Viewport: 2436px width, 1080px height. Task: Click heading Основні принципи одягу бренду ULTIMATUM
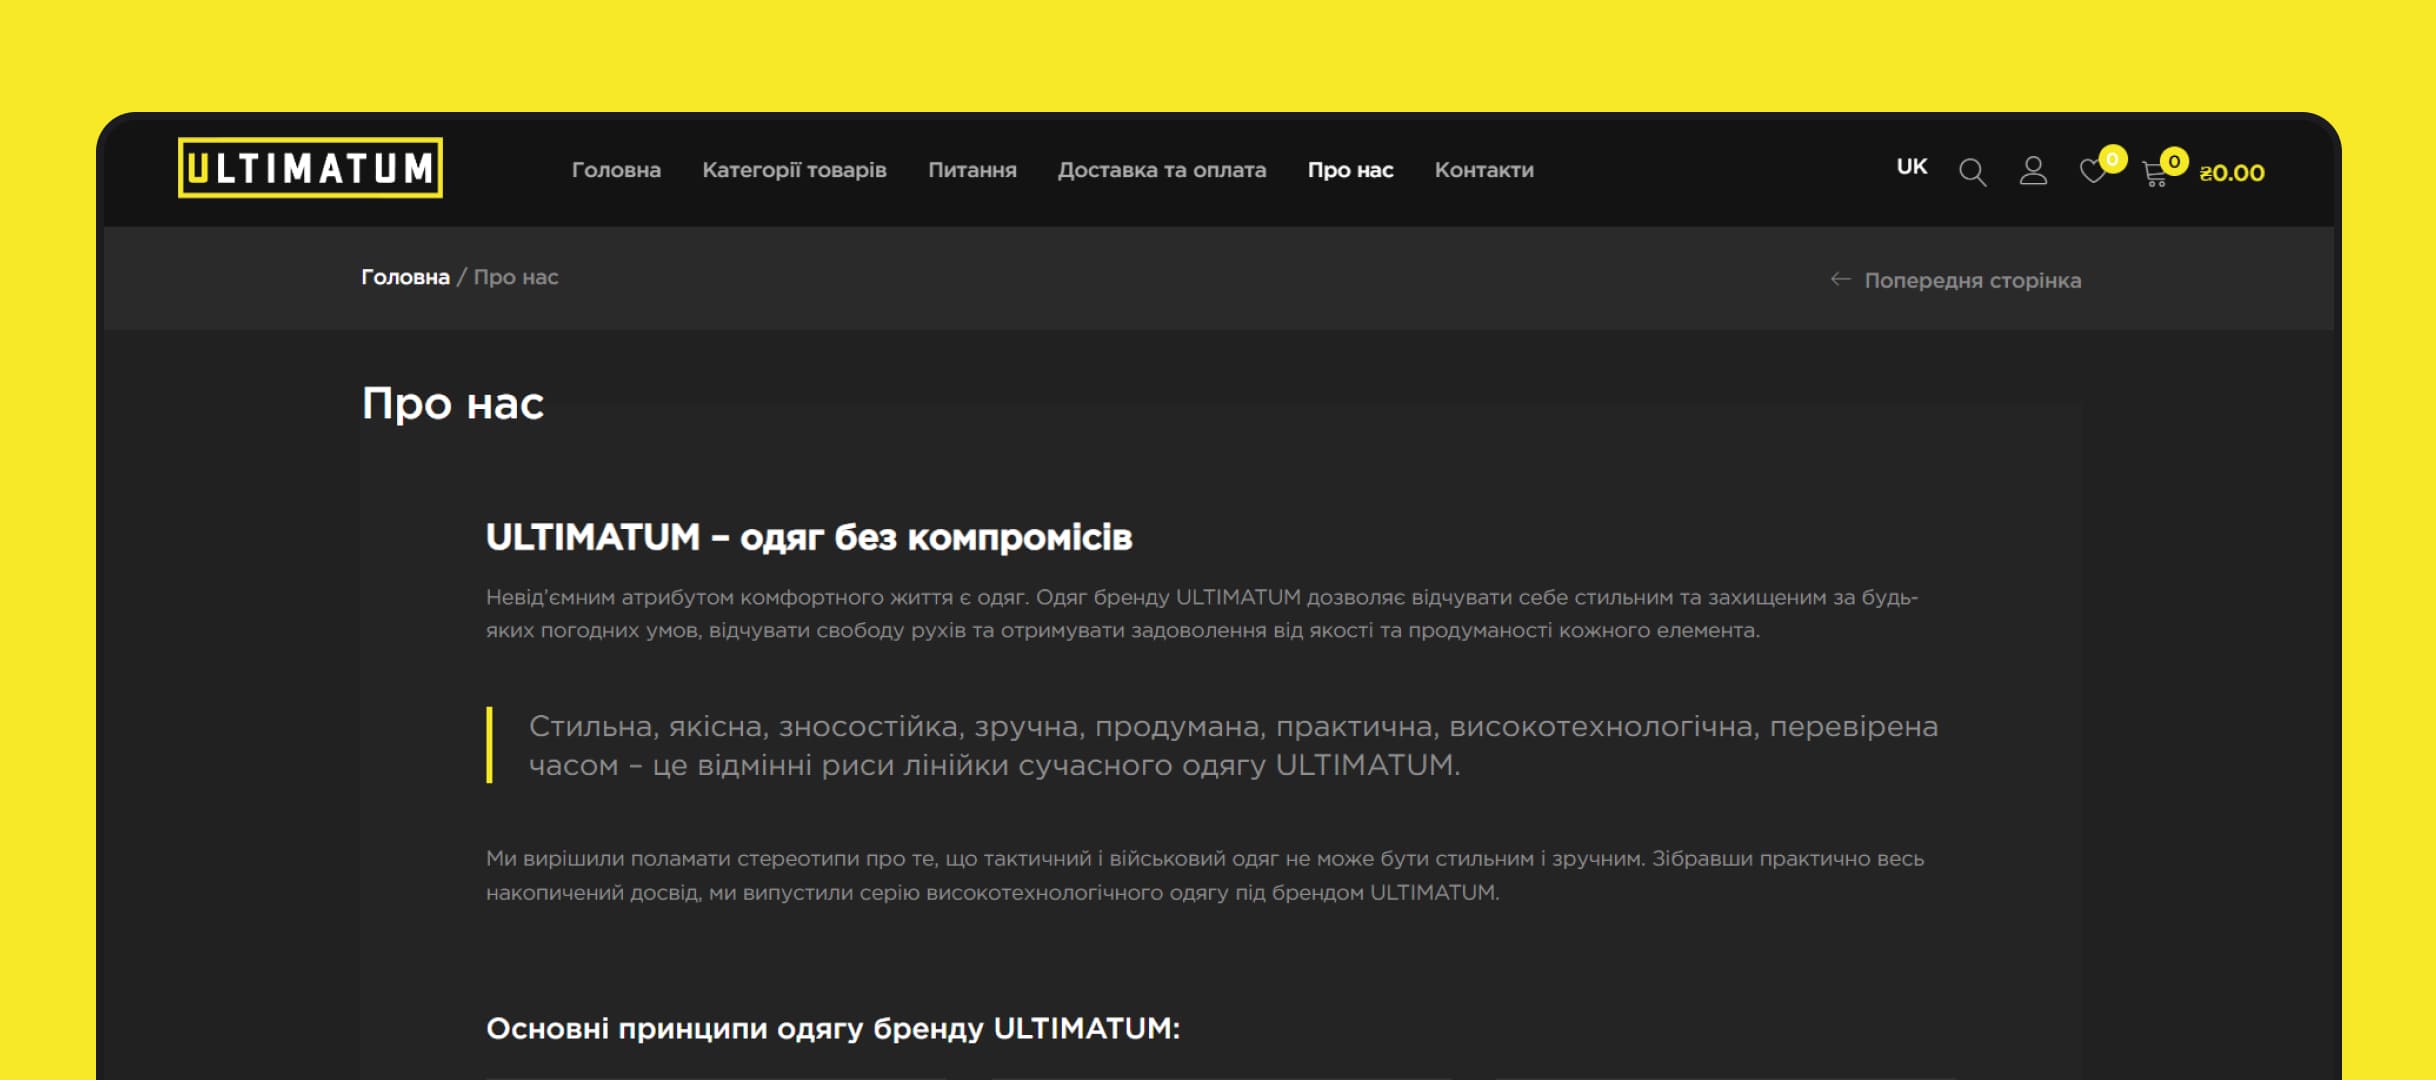pos(833,1028)
